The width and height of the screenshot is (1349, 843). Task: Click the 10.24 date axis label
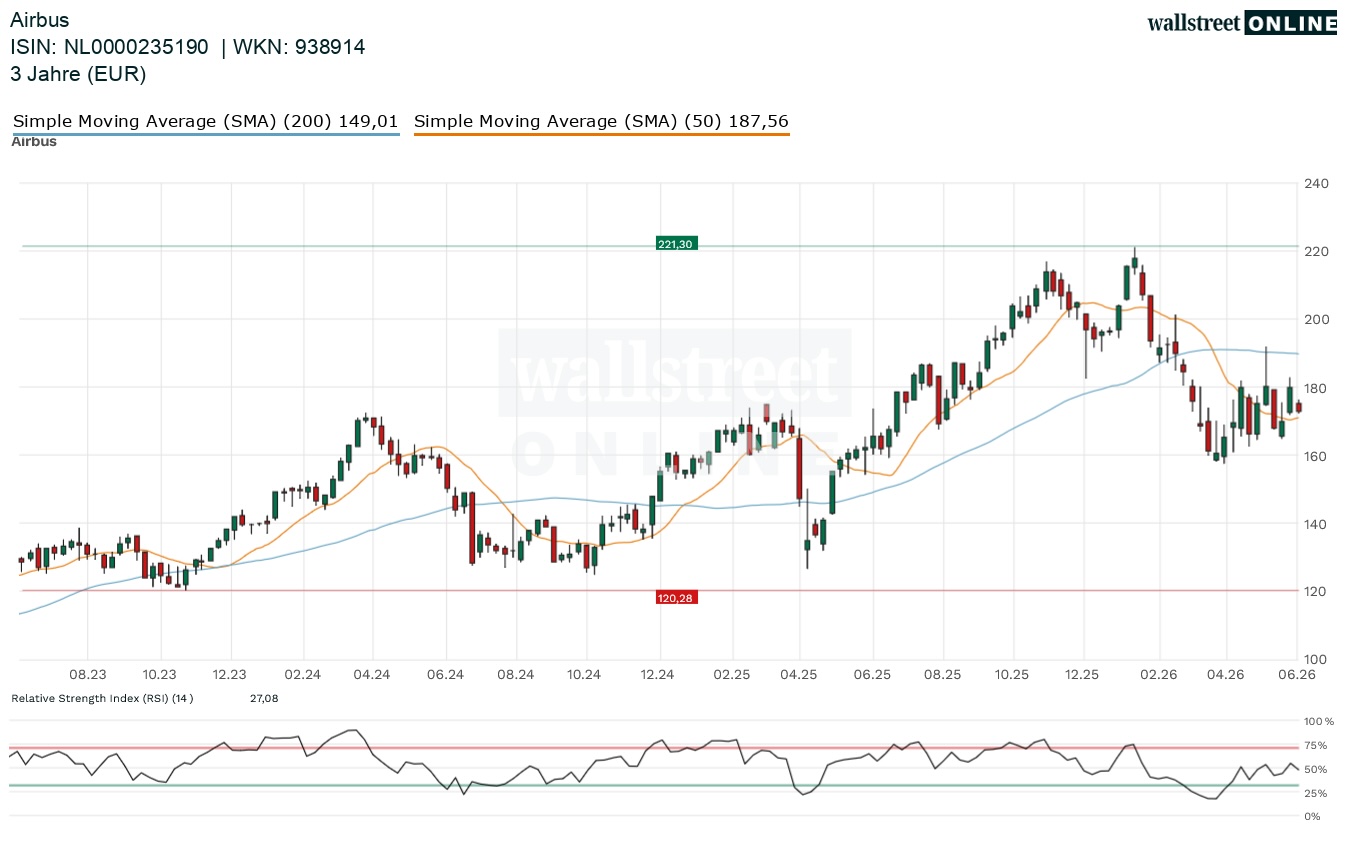585,675
